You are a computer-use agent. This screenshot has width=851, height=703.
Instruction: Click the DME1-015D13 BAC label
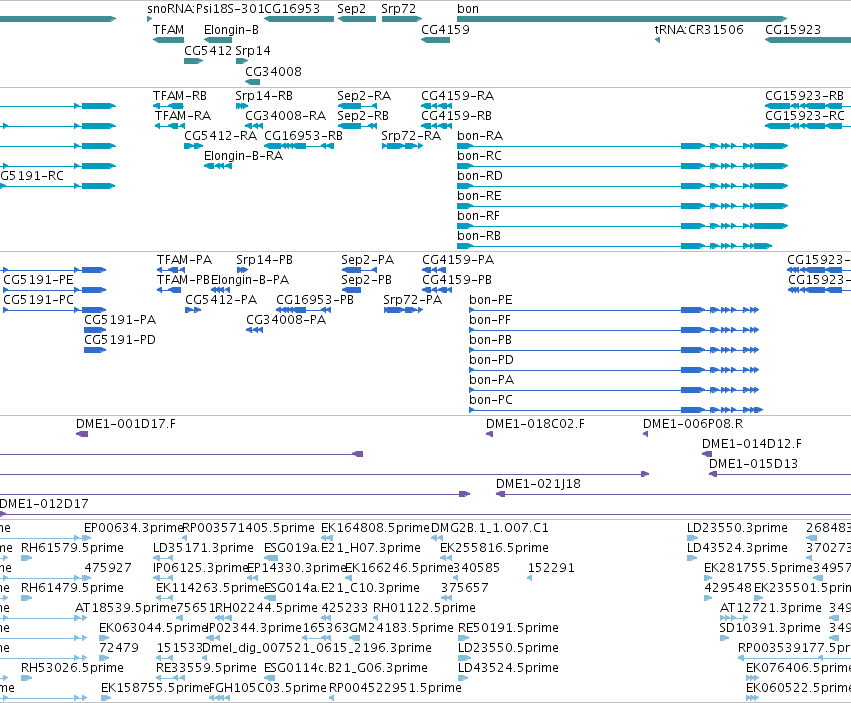pyautogui.click(x=753, y=464)
